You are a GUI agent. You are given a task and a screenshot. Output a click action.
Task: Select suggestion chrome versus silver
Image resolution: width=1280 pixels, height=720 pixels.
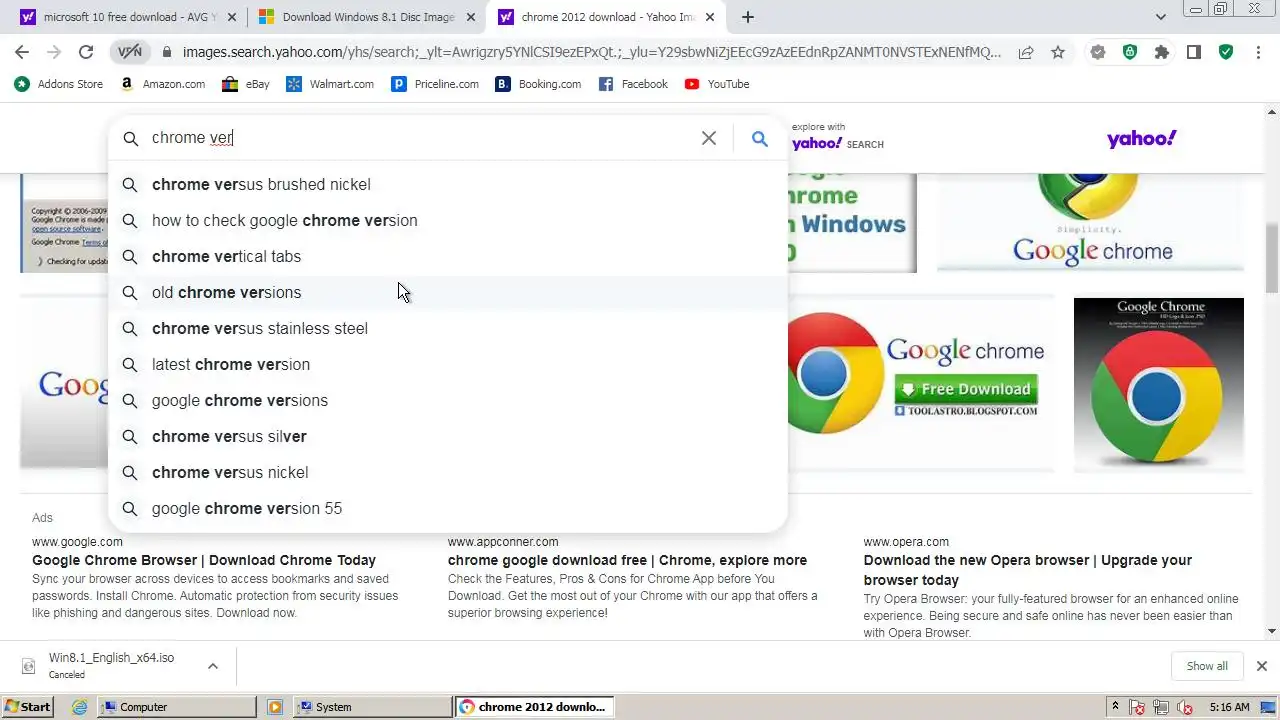[448, 436]
